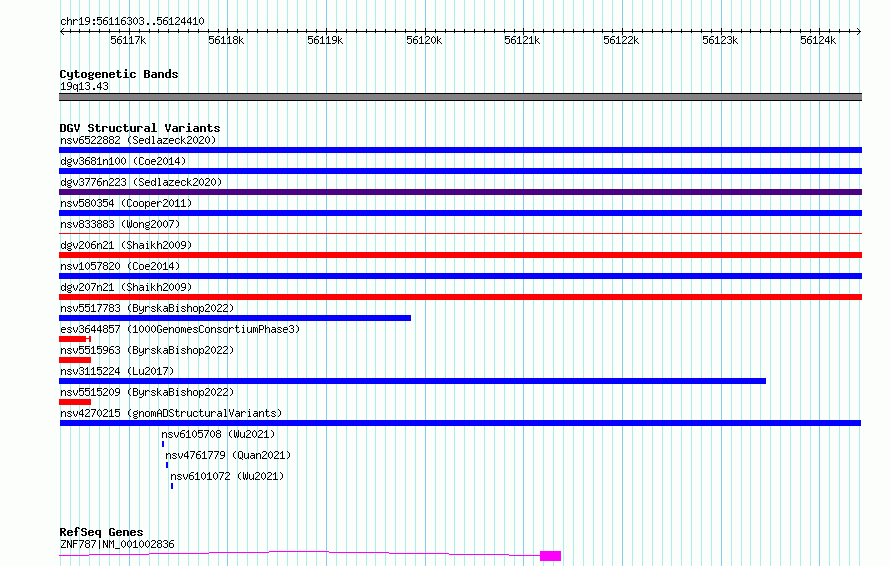Open nsv6105708 (Wu2021) variant label
Image resolution: width=890 pixels, height=566 pixels.
[218, 434]
